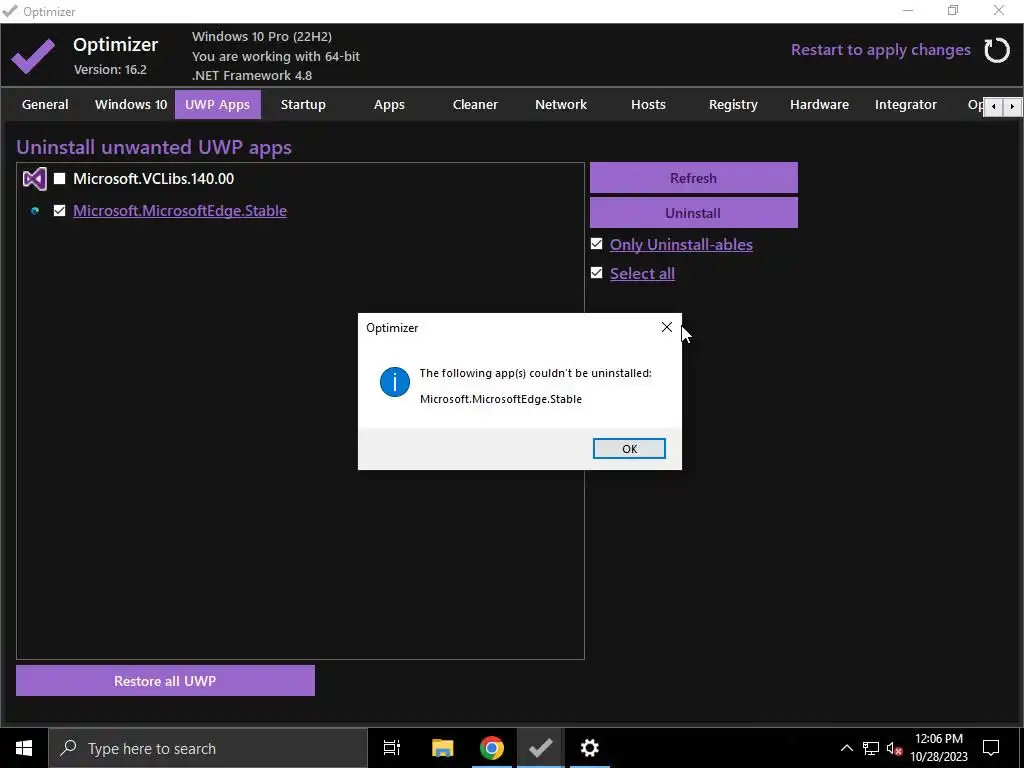
Task: Open the Network tab
Action: [x=561, y=104]
